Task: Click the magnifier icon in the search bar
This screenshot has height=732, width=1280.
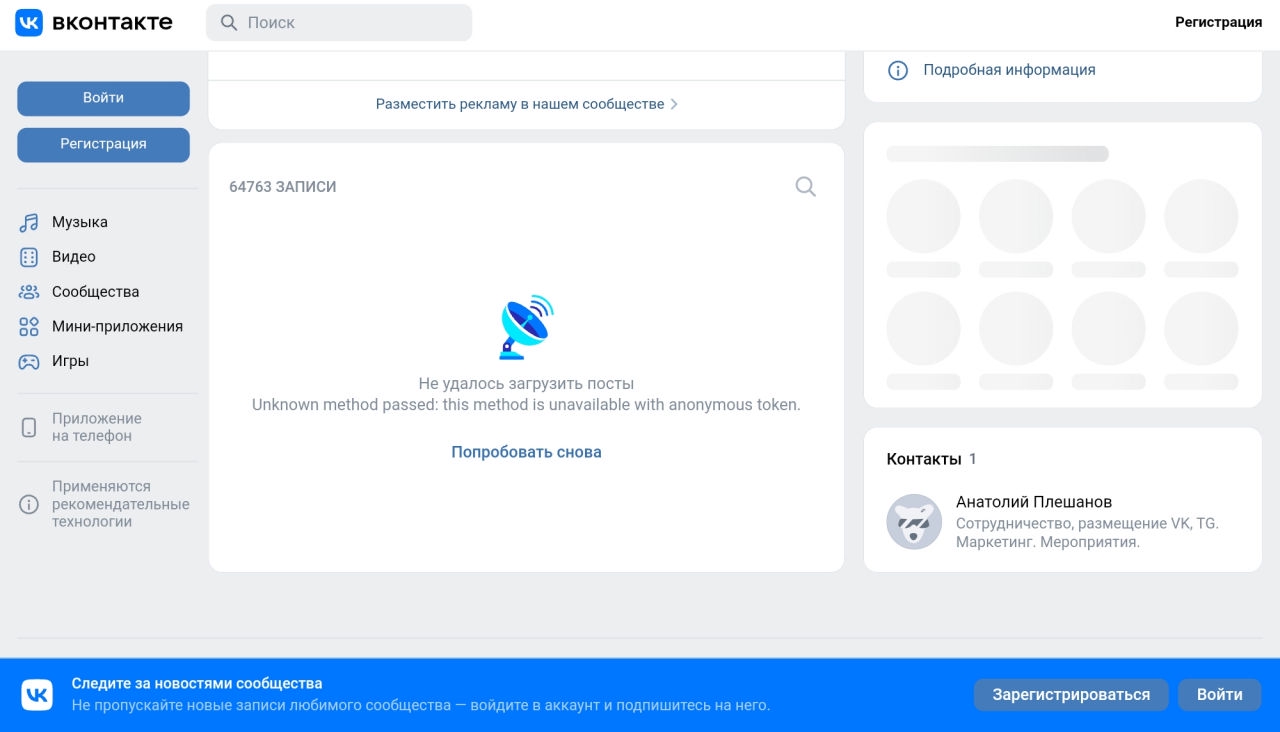Action: [x=229, y=22]
